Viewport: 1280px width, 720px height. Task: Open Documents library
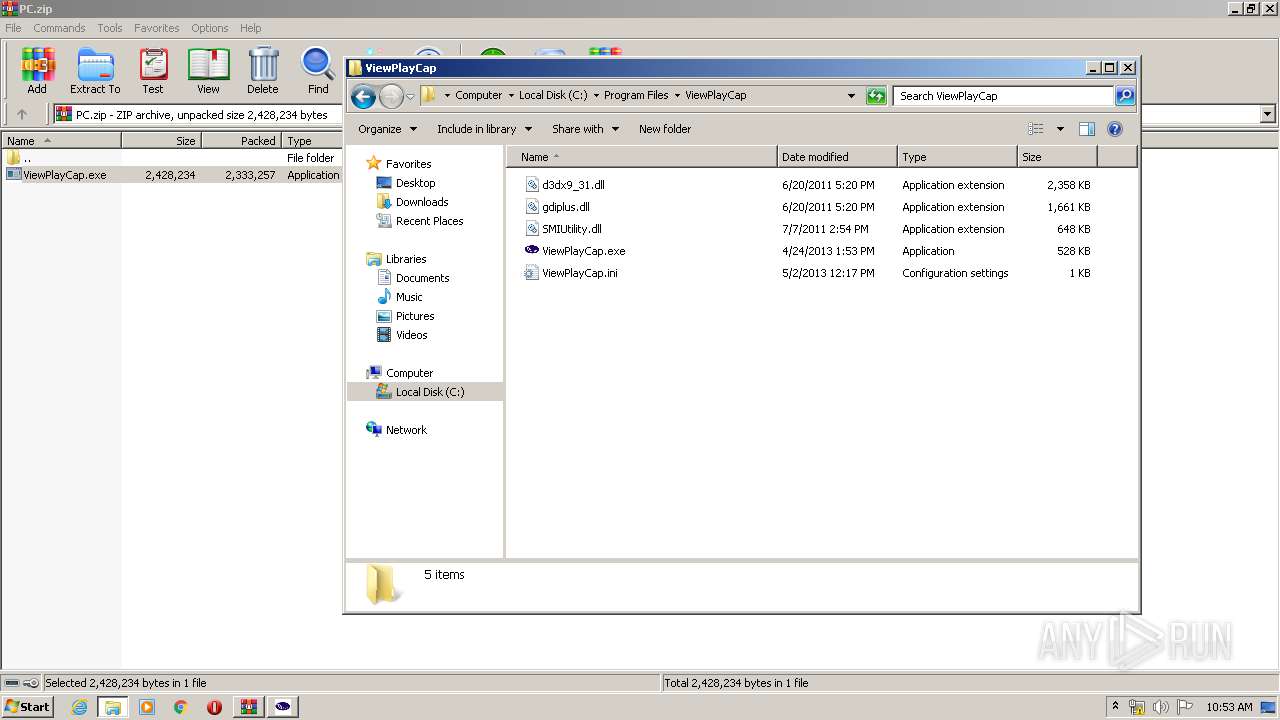pos(422,278)
